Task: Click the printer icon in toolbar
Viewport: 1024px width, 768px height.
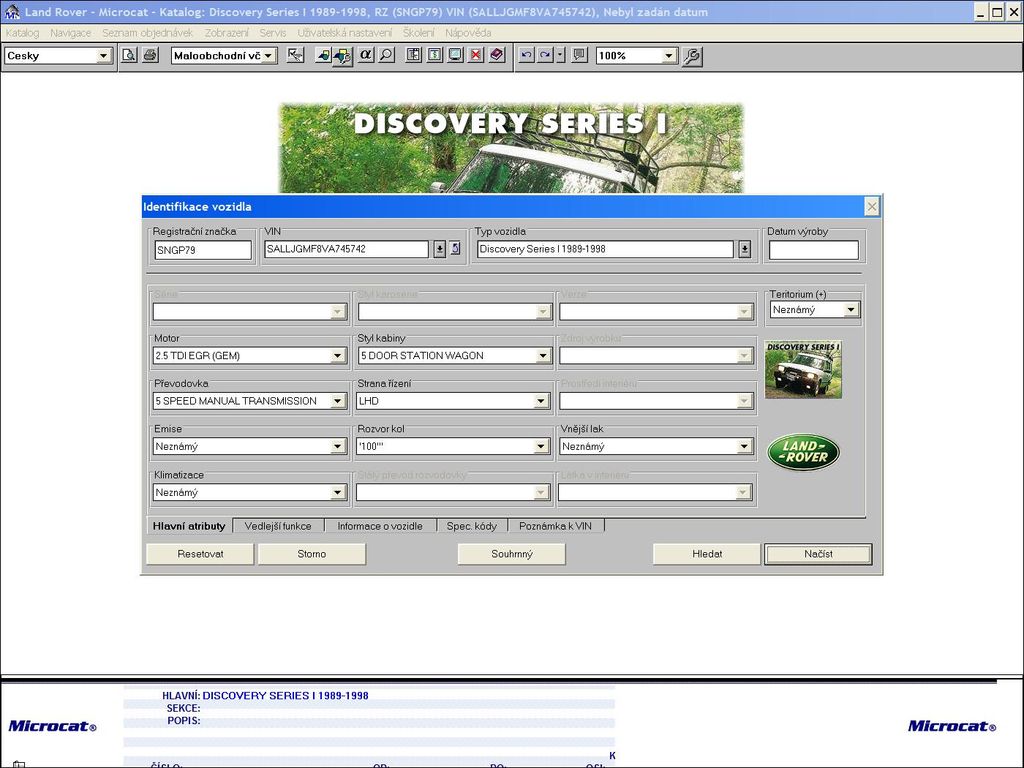Action: [150, 56]
